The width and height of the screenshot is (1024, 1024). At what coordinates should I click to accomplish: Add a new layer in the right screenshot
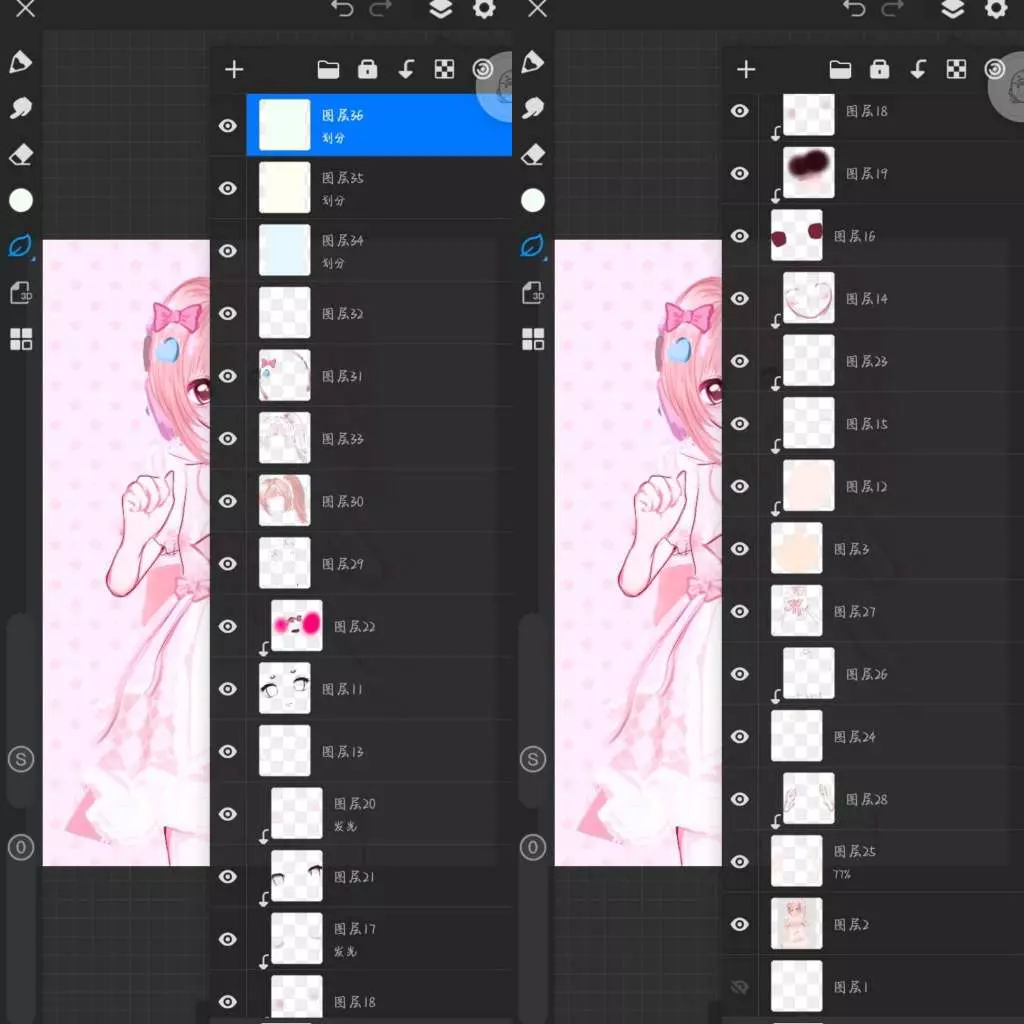746,69
